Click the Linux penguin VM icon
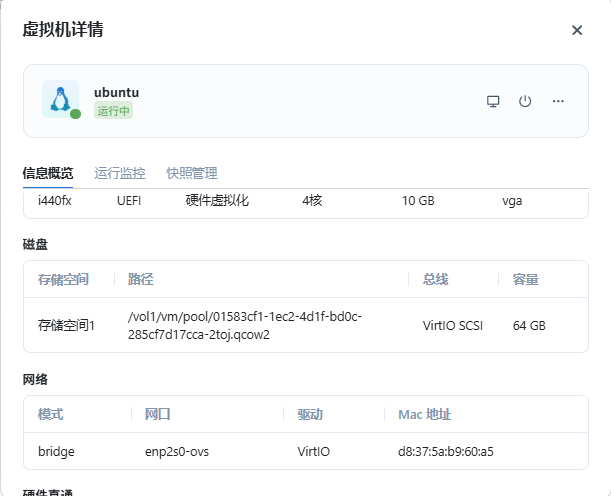Viewport: 611px width, 496px height. 60,99
